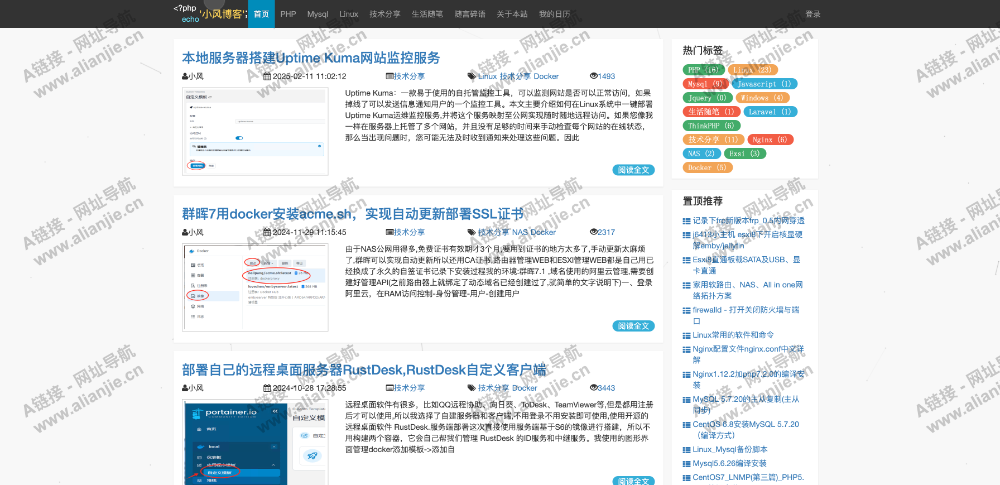Viewport: 1000px width, 485px height.
Task: Select the Laravel (1) tag
Action: coord(770,112)
